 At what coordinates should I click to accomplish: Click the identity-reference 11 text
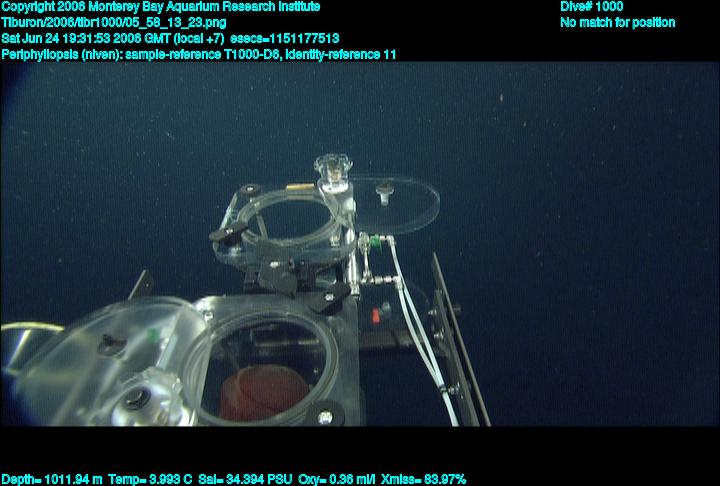340,54
